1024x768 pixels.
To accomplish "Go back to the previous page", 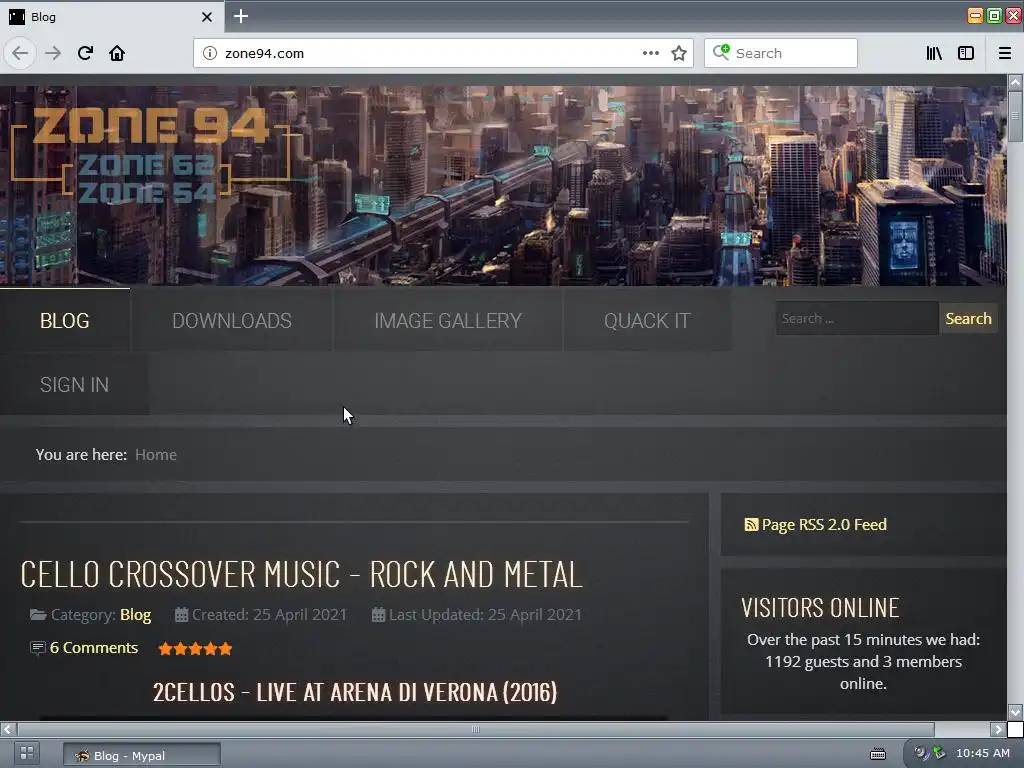I will [20, 53].
